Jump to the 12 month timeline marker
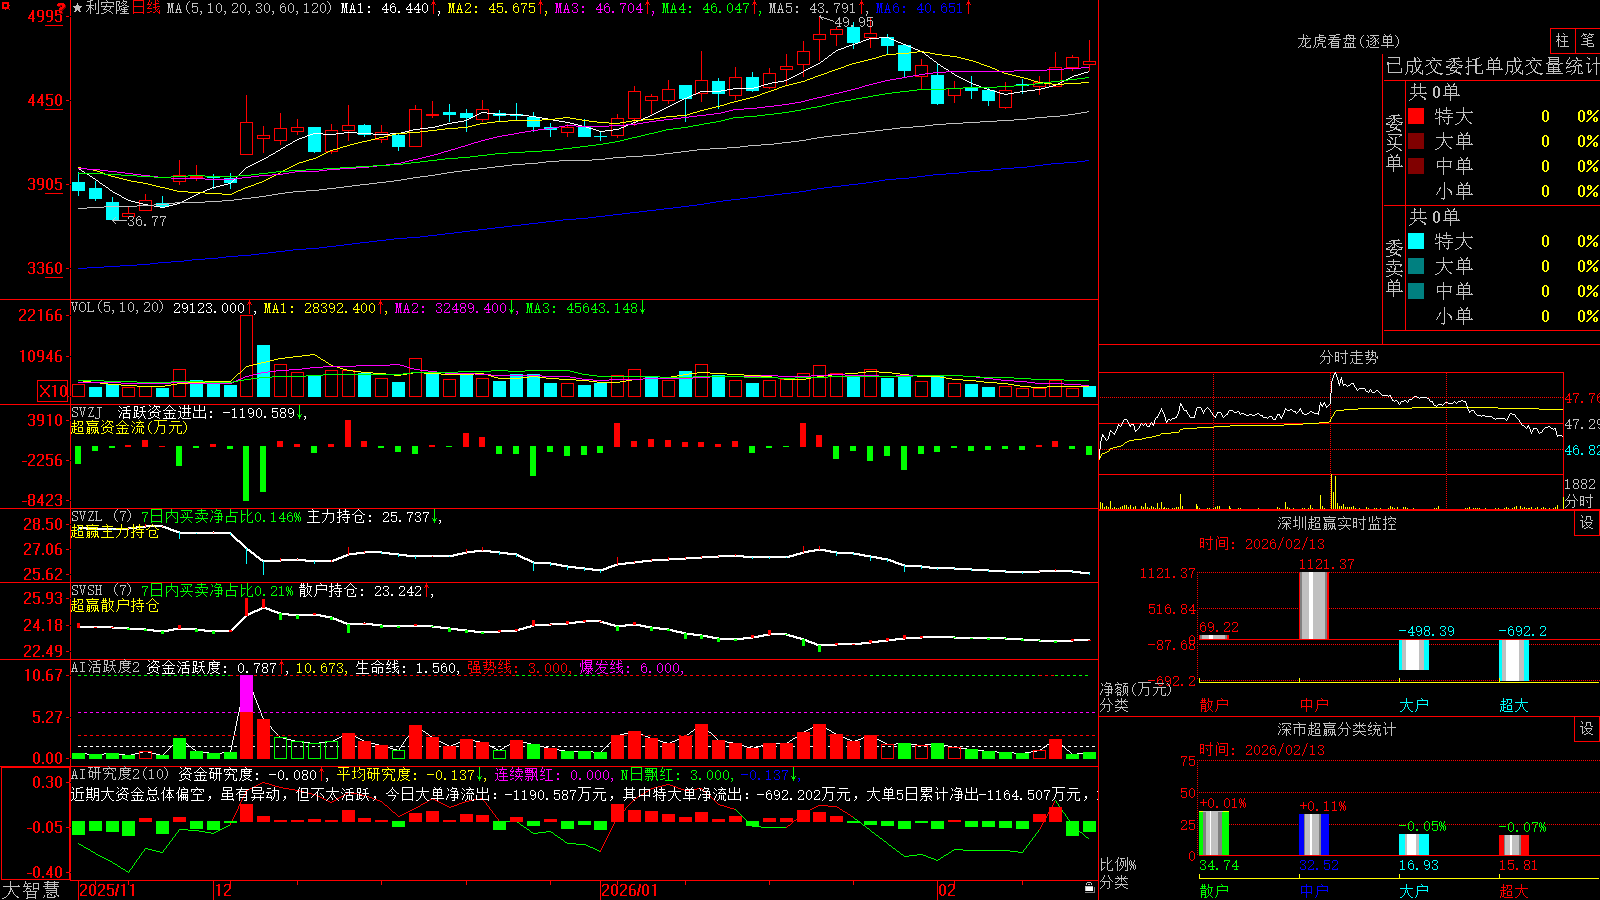The height and width of the screenshot is (900, 1600). coord(223,890)
